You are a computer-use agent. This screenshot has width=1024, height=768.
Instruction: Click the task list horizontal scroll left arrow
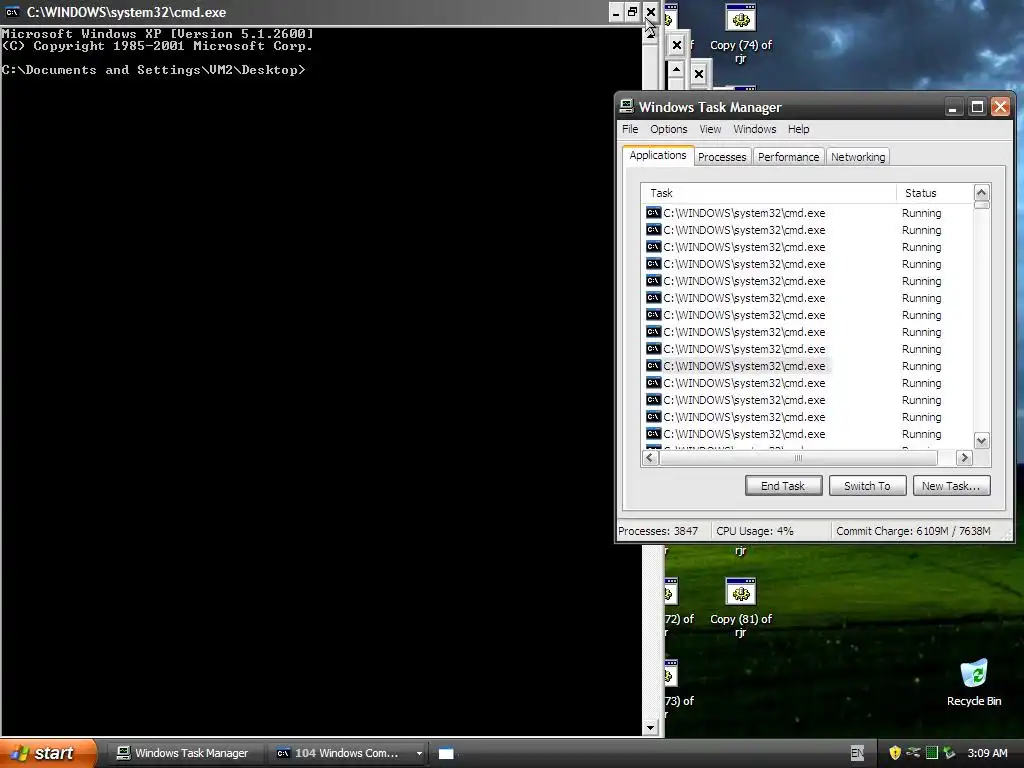(649, 458)
